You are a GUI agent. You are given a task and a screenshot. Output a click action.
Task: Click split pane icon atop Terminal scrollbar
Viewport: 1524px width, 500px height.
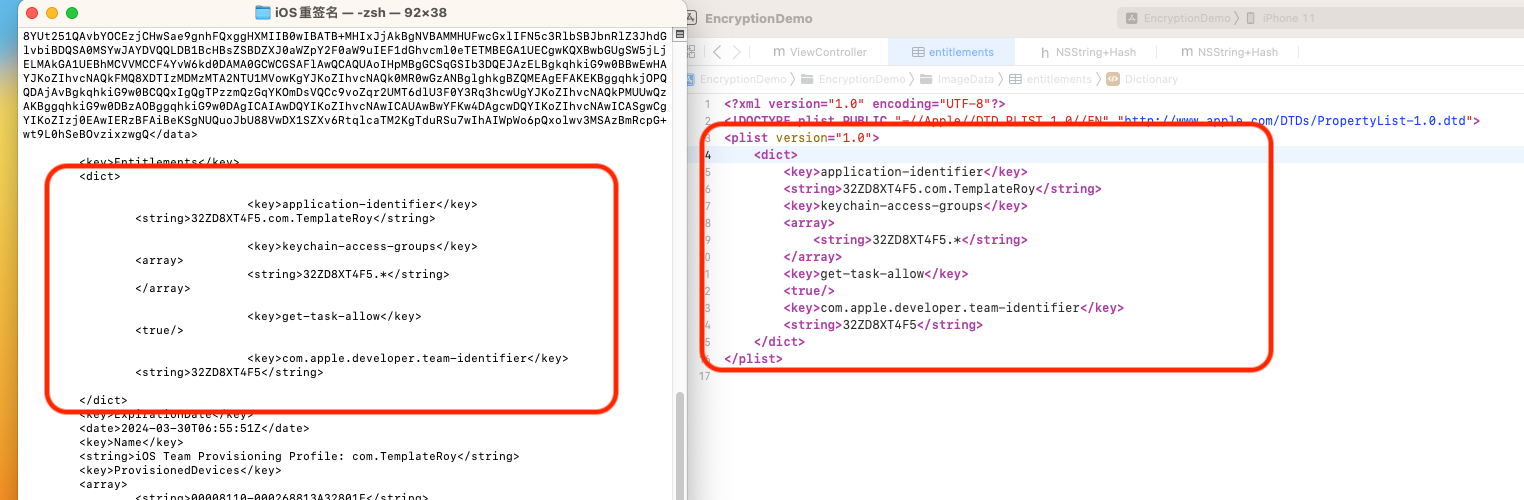point(680,34)
